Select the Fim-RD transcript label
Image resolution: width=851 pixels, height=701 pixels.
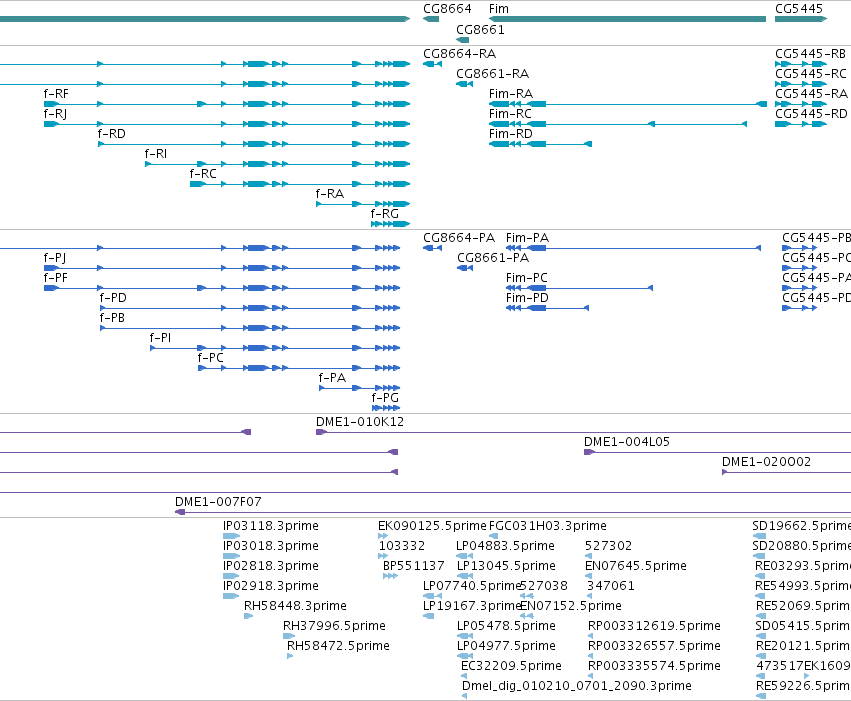tap(511, 134)
